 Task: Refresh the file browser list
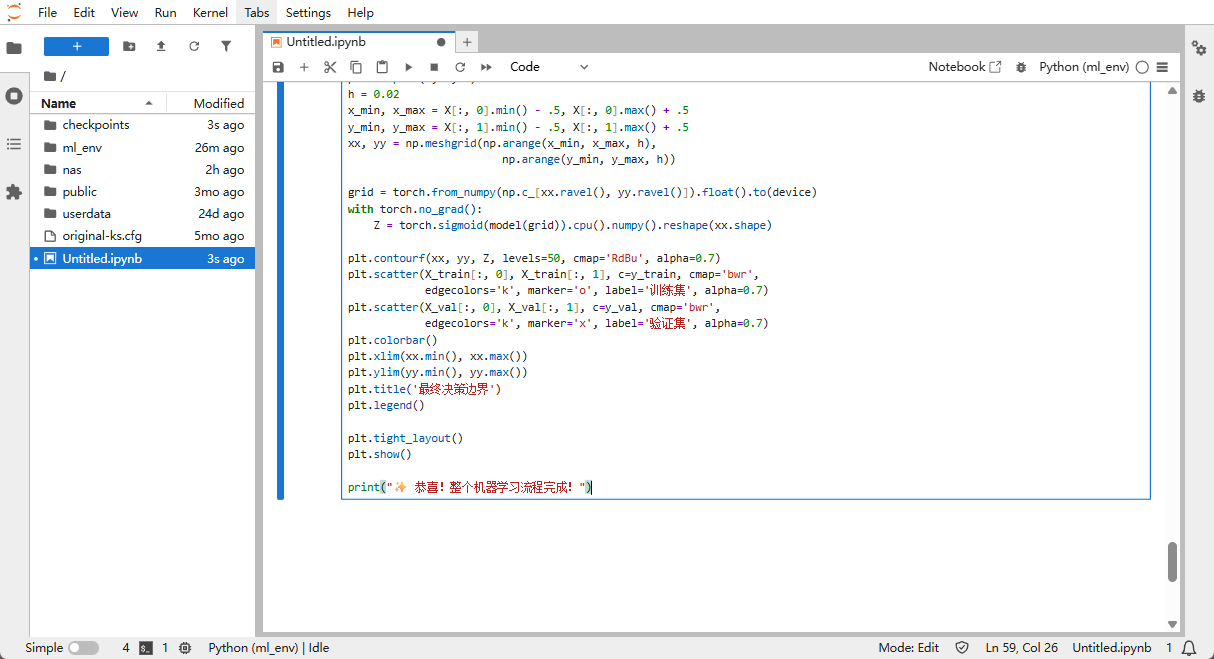[x=194, y=46]
